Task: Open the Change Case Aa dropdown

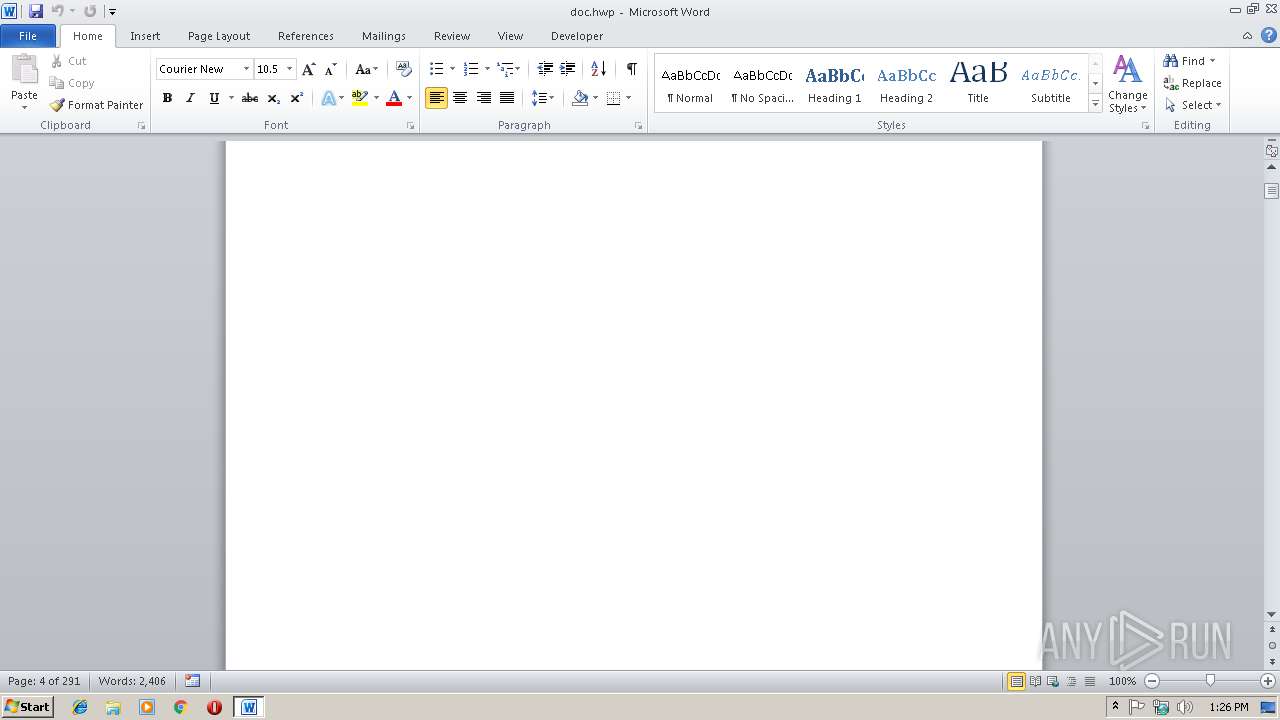Action: 366,69
